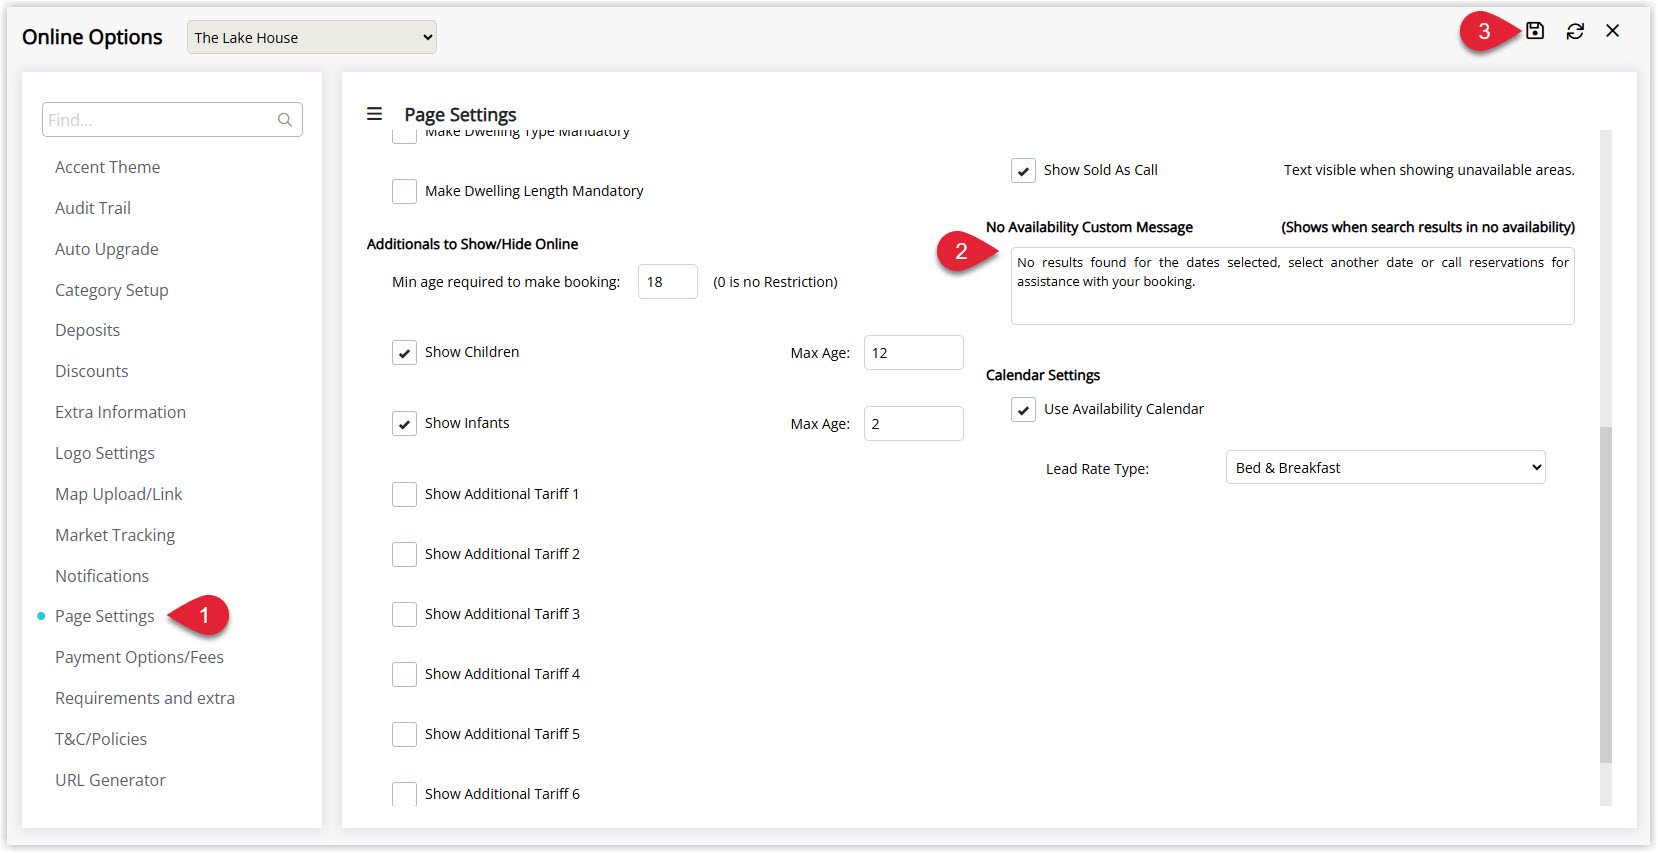This screenshot has width=1658, height=853.
Task: Click the Show Infants Max Age field
Action: click(x=914, y=424)
